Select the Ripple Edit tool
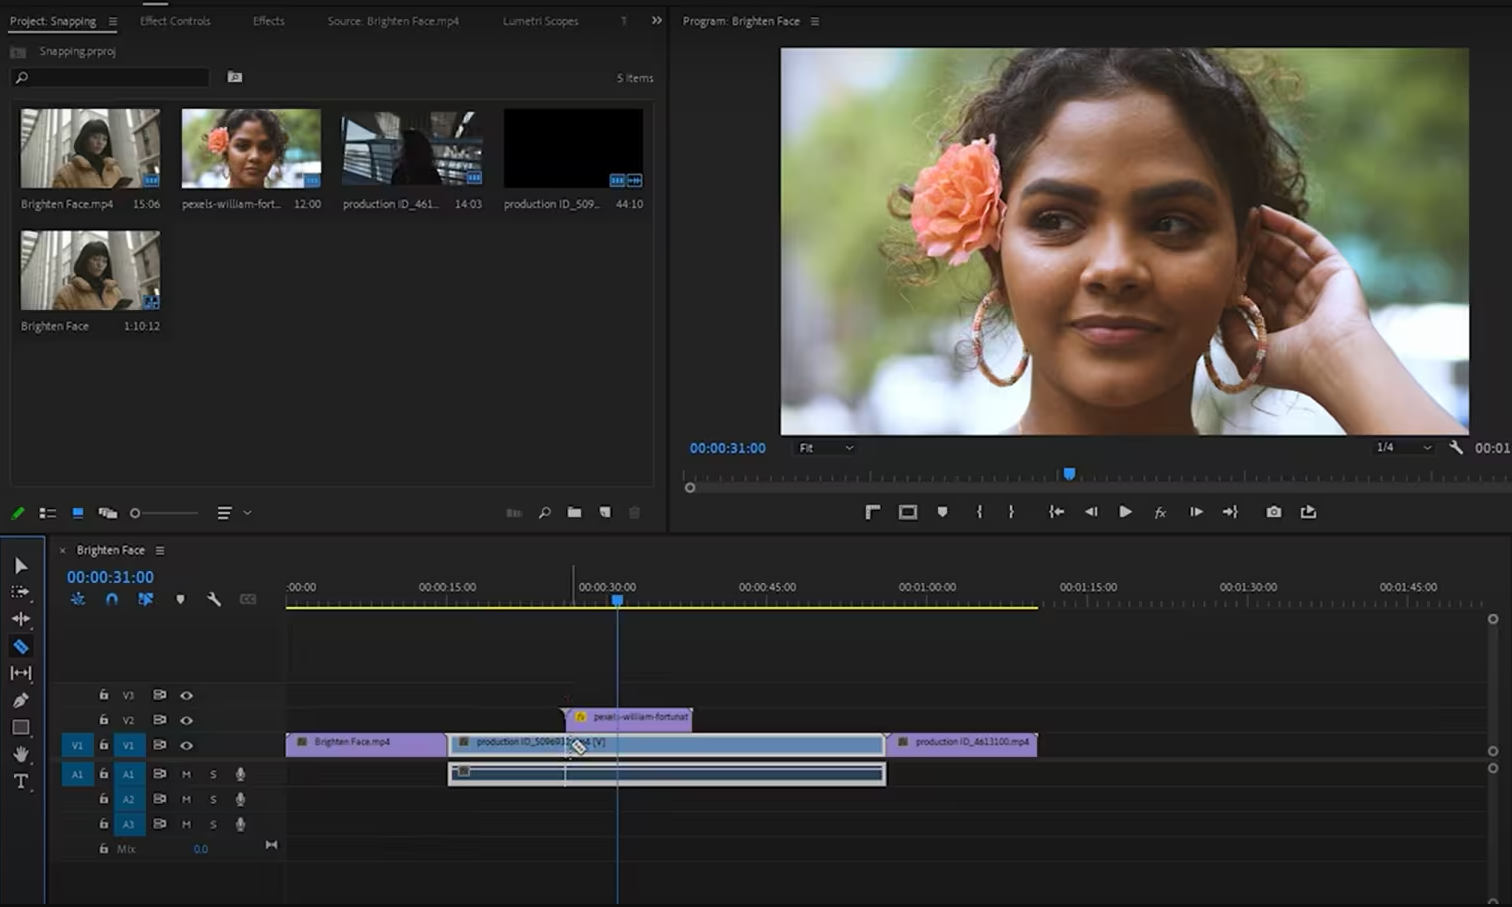This screenshot has width=1512, height=907. (x=21, y=619)
